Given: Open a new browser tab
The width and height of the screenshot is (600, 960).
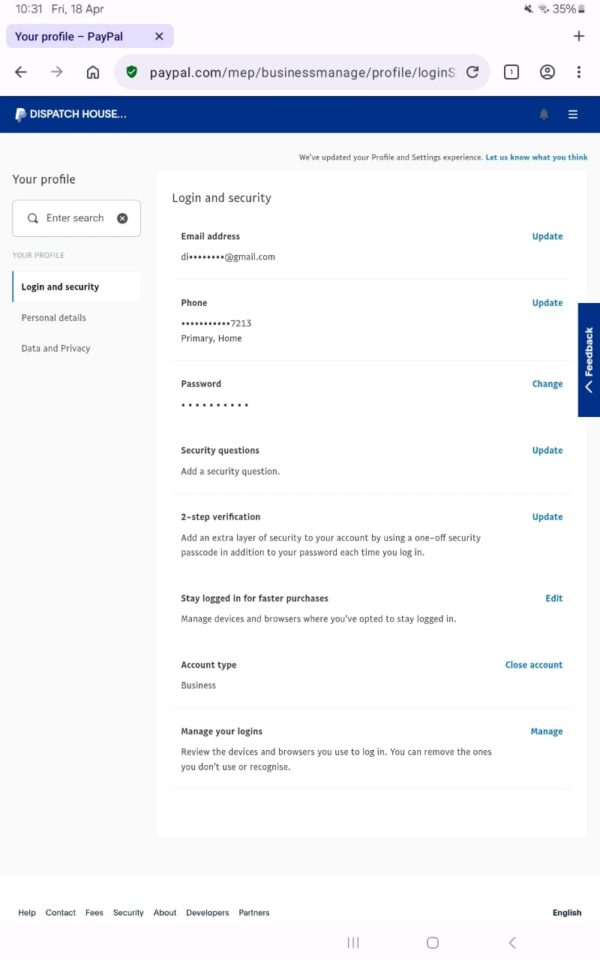Looking at the screenshot, I should [x=579, y=37].
